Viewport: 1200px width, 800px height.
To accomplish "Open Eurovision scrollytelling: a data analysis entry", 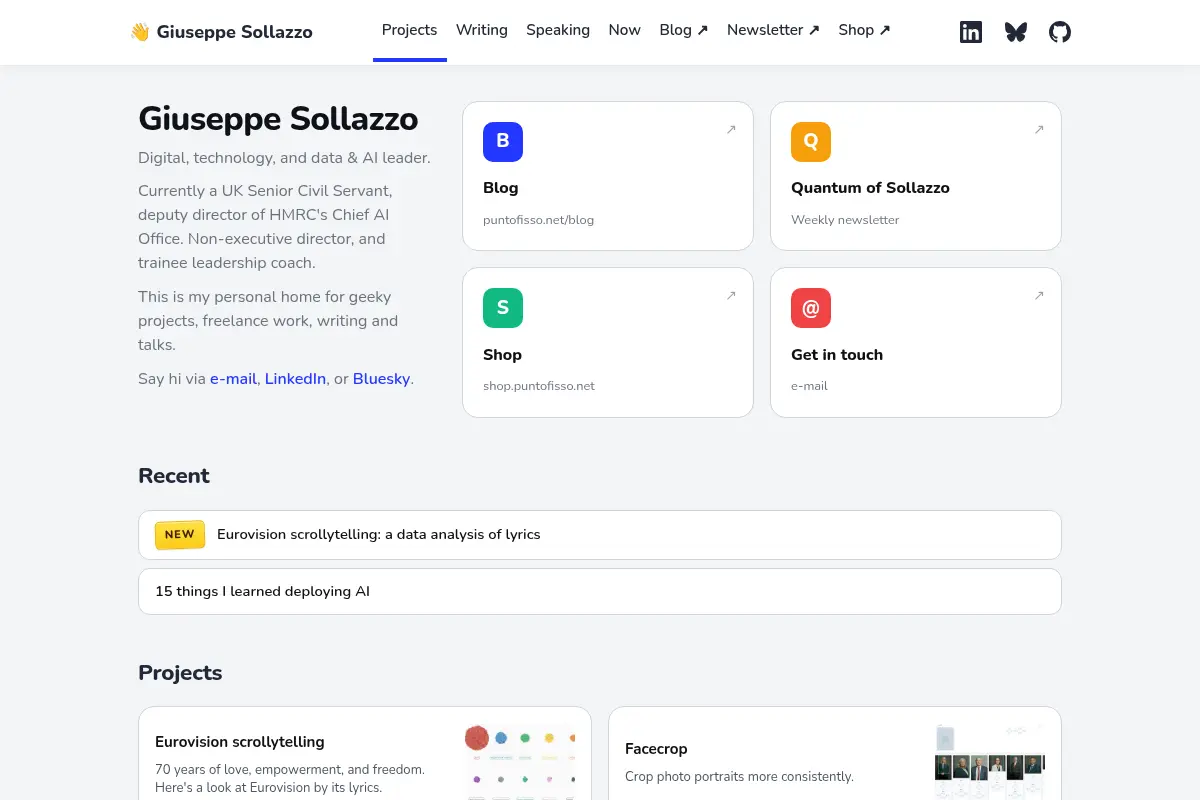I will point(600,535).
